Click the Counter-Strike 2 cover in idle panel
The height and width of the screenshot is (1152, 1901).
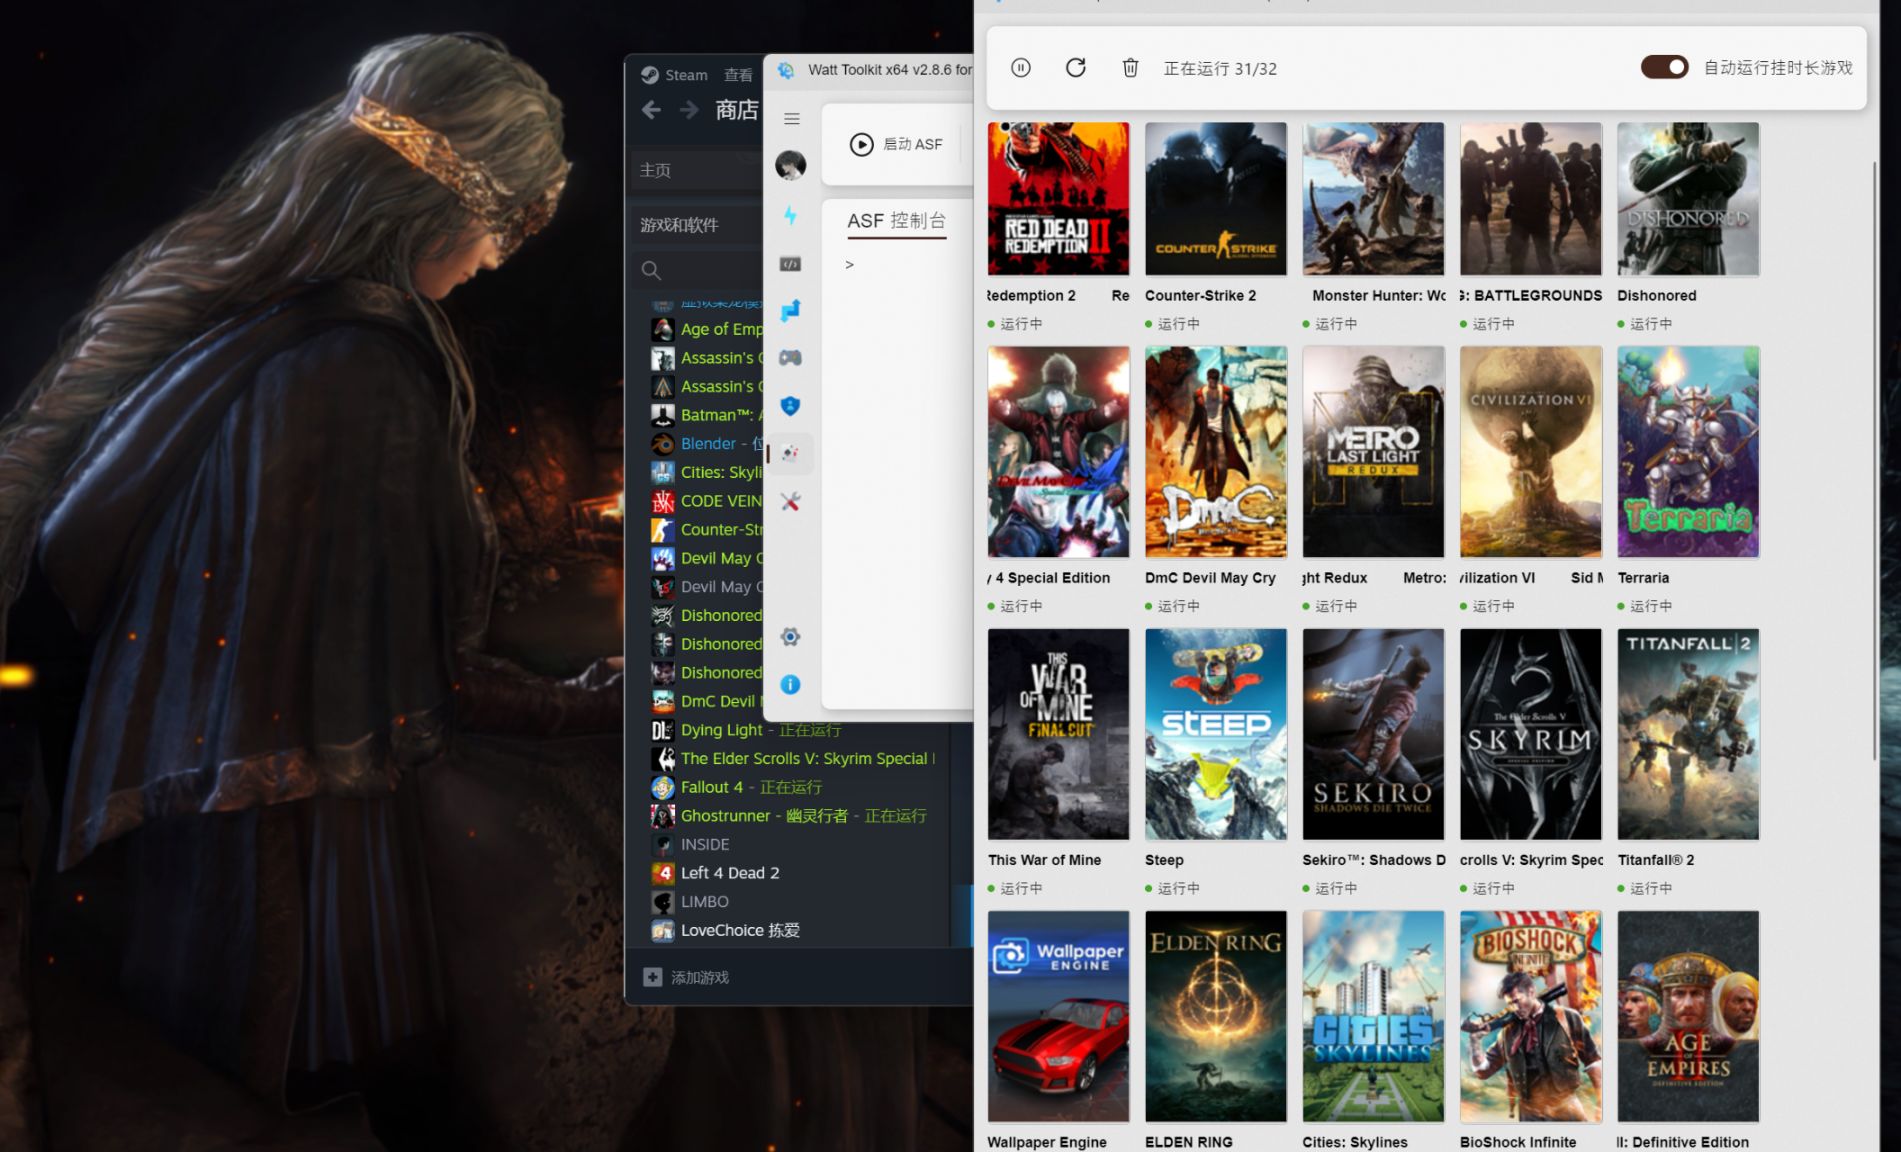pyautogui.click(x=1216, y=199)
